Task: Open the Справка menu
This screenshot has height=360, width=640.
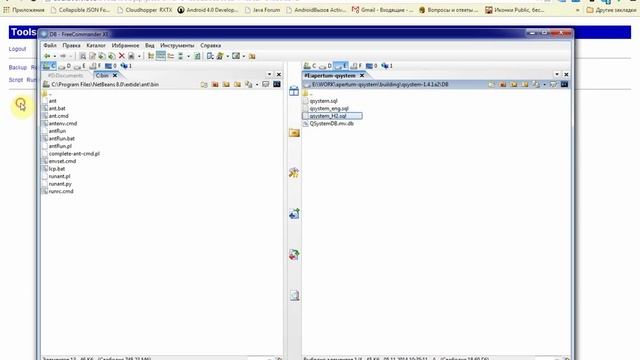Action: [211, 45]
